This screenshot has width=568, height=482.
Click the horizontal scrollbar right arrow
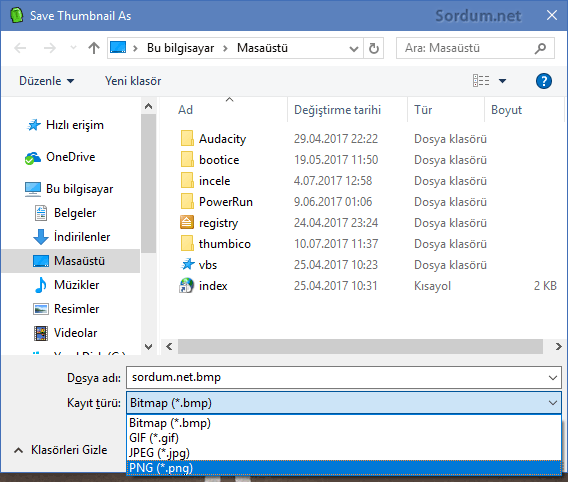pos(558,347)
